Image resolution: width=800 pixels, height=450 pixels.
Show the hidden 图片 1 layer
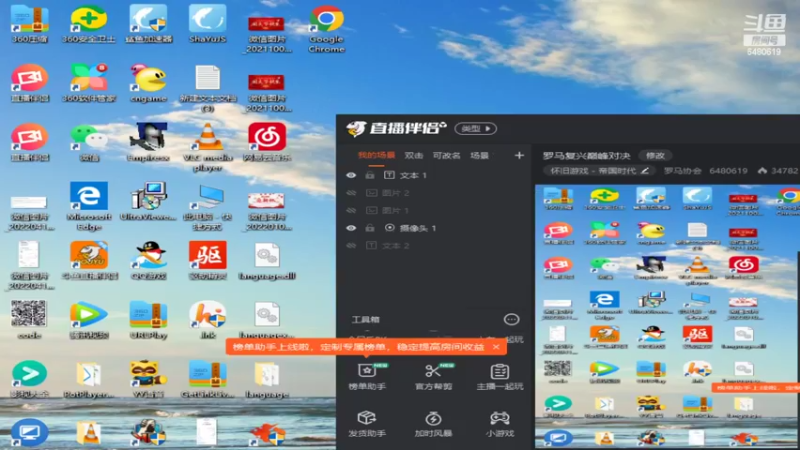click(x=351, y=210)
